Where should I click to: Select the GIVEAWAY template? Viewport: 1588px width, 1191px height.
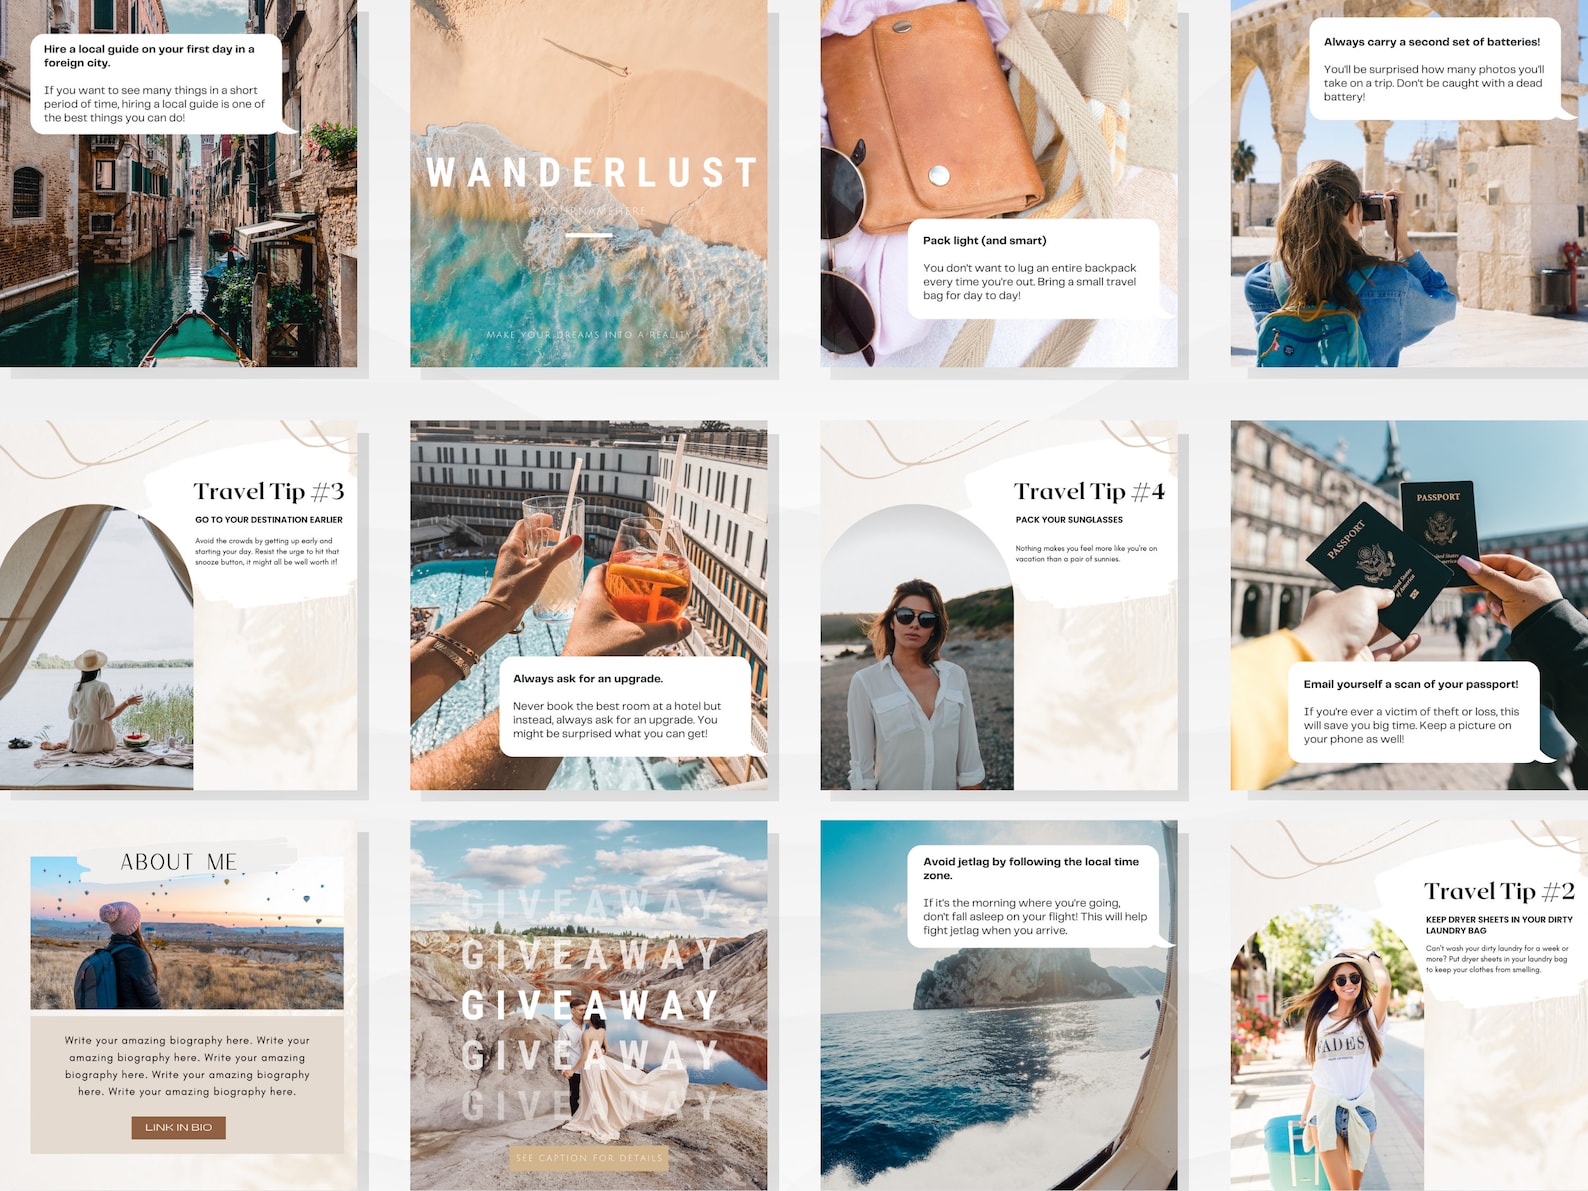point(588,1005)
